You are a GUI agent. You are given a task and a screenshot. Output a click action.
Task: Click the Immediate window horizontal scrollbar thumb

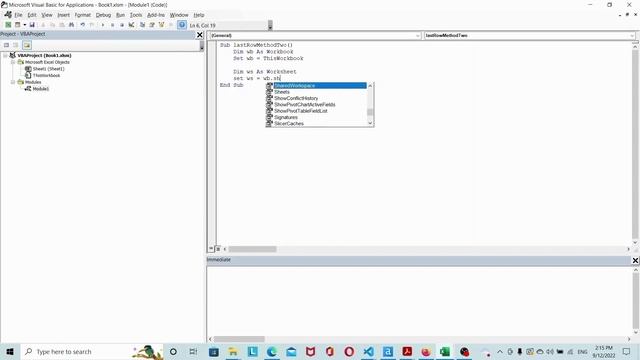(x=239, y=339)
